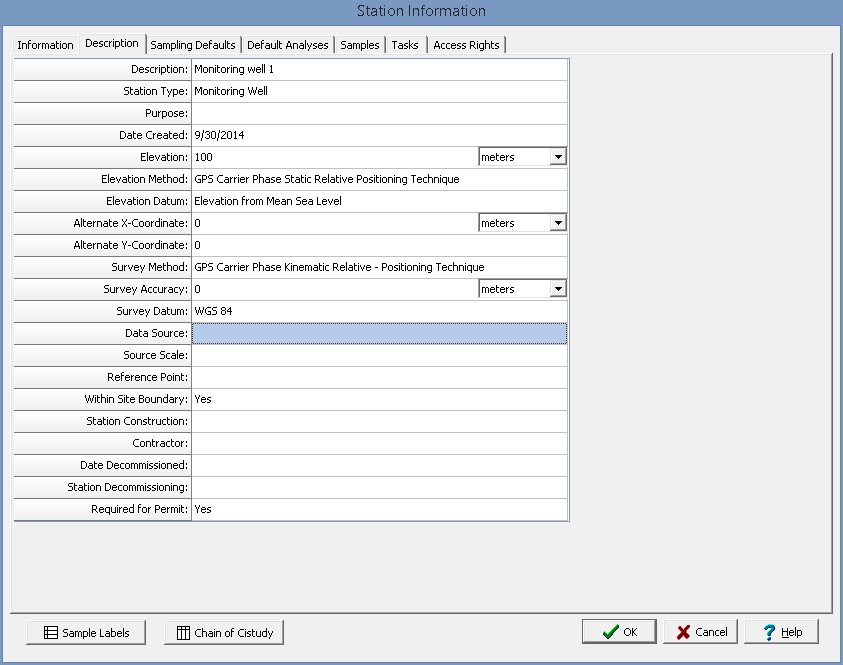Open the Sampling Defaults tab

point(193,45)
